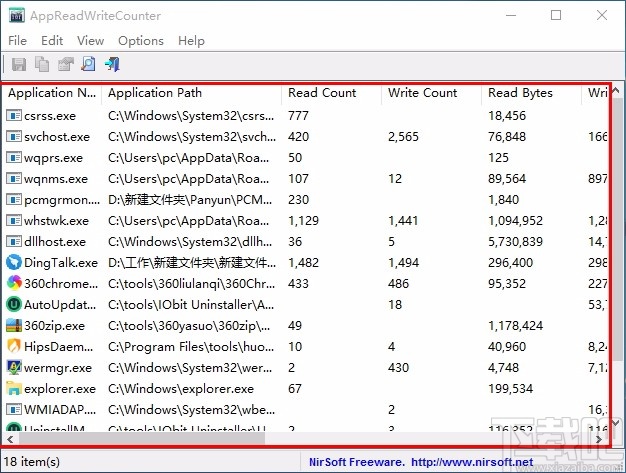The image size is (626, 473).
Task: Click the Copy Selected Items toolbar icon
Action: (42, 64)
